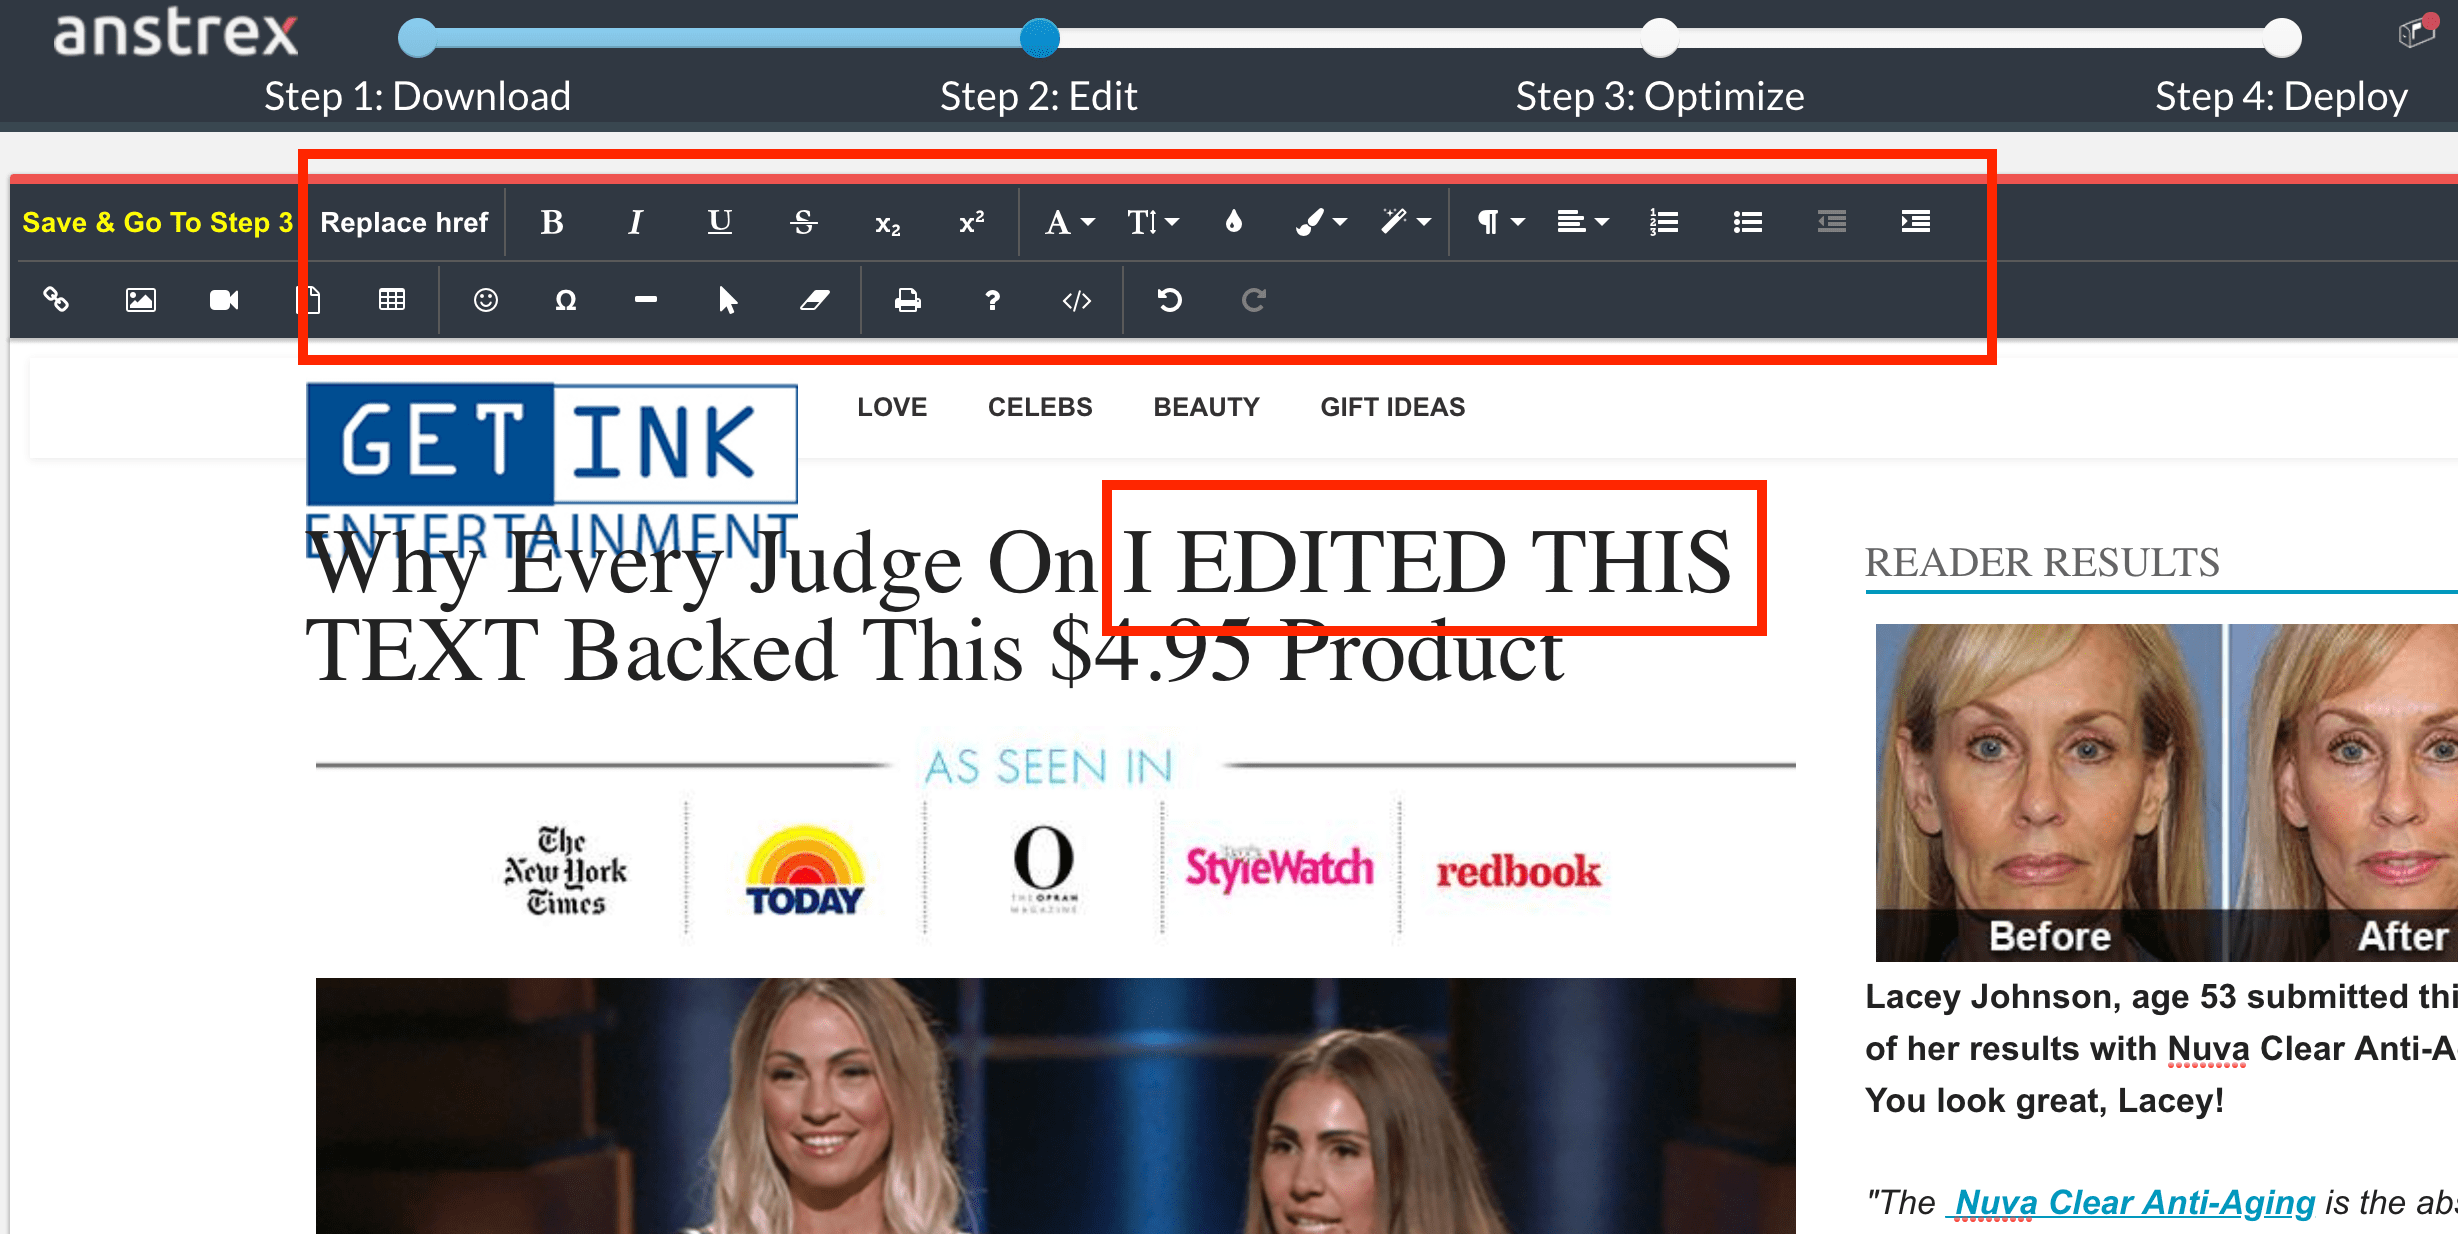The height and width of the screenshot is (1234, 2458).
Task: Open the emoticons picker
Action: pos(486,300)
